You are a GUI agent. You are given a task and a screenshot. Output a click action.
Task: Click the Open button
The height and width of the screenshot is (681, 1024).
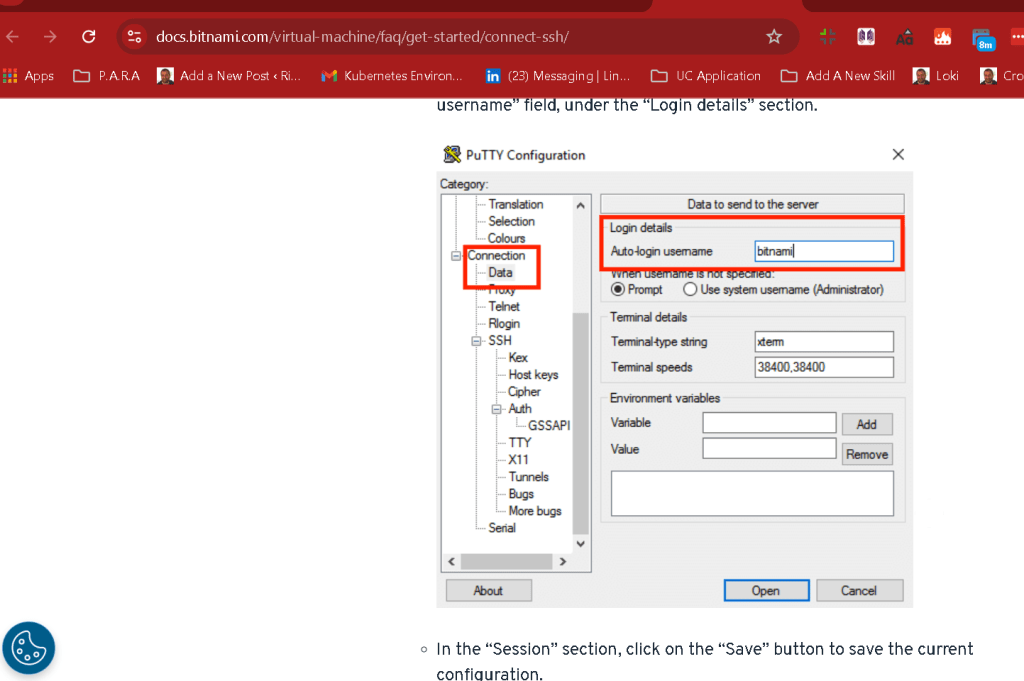pyautogui.click(x=766, y=590)
